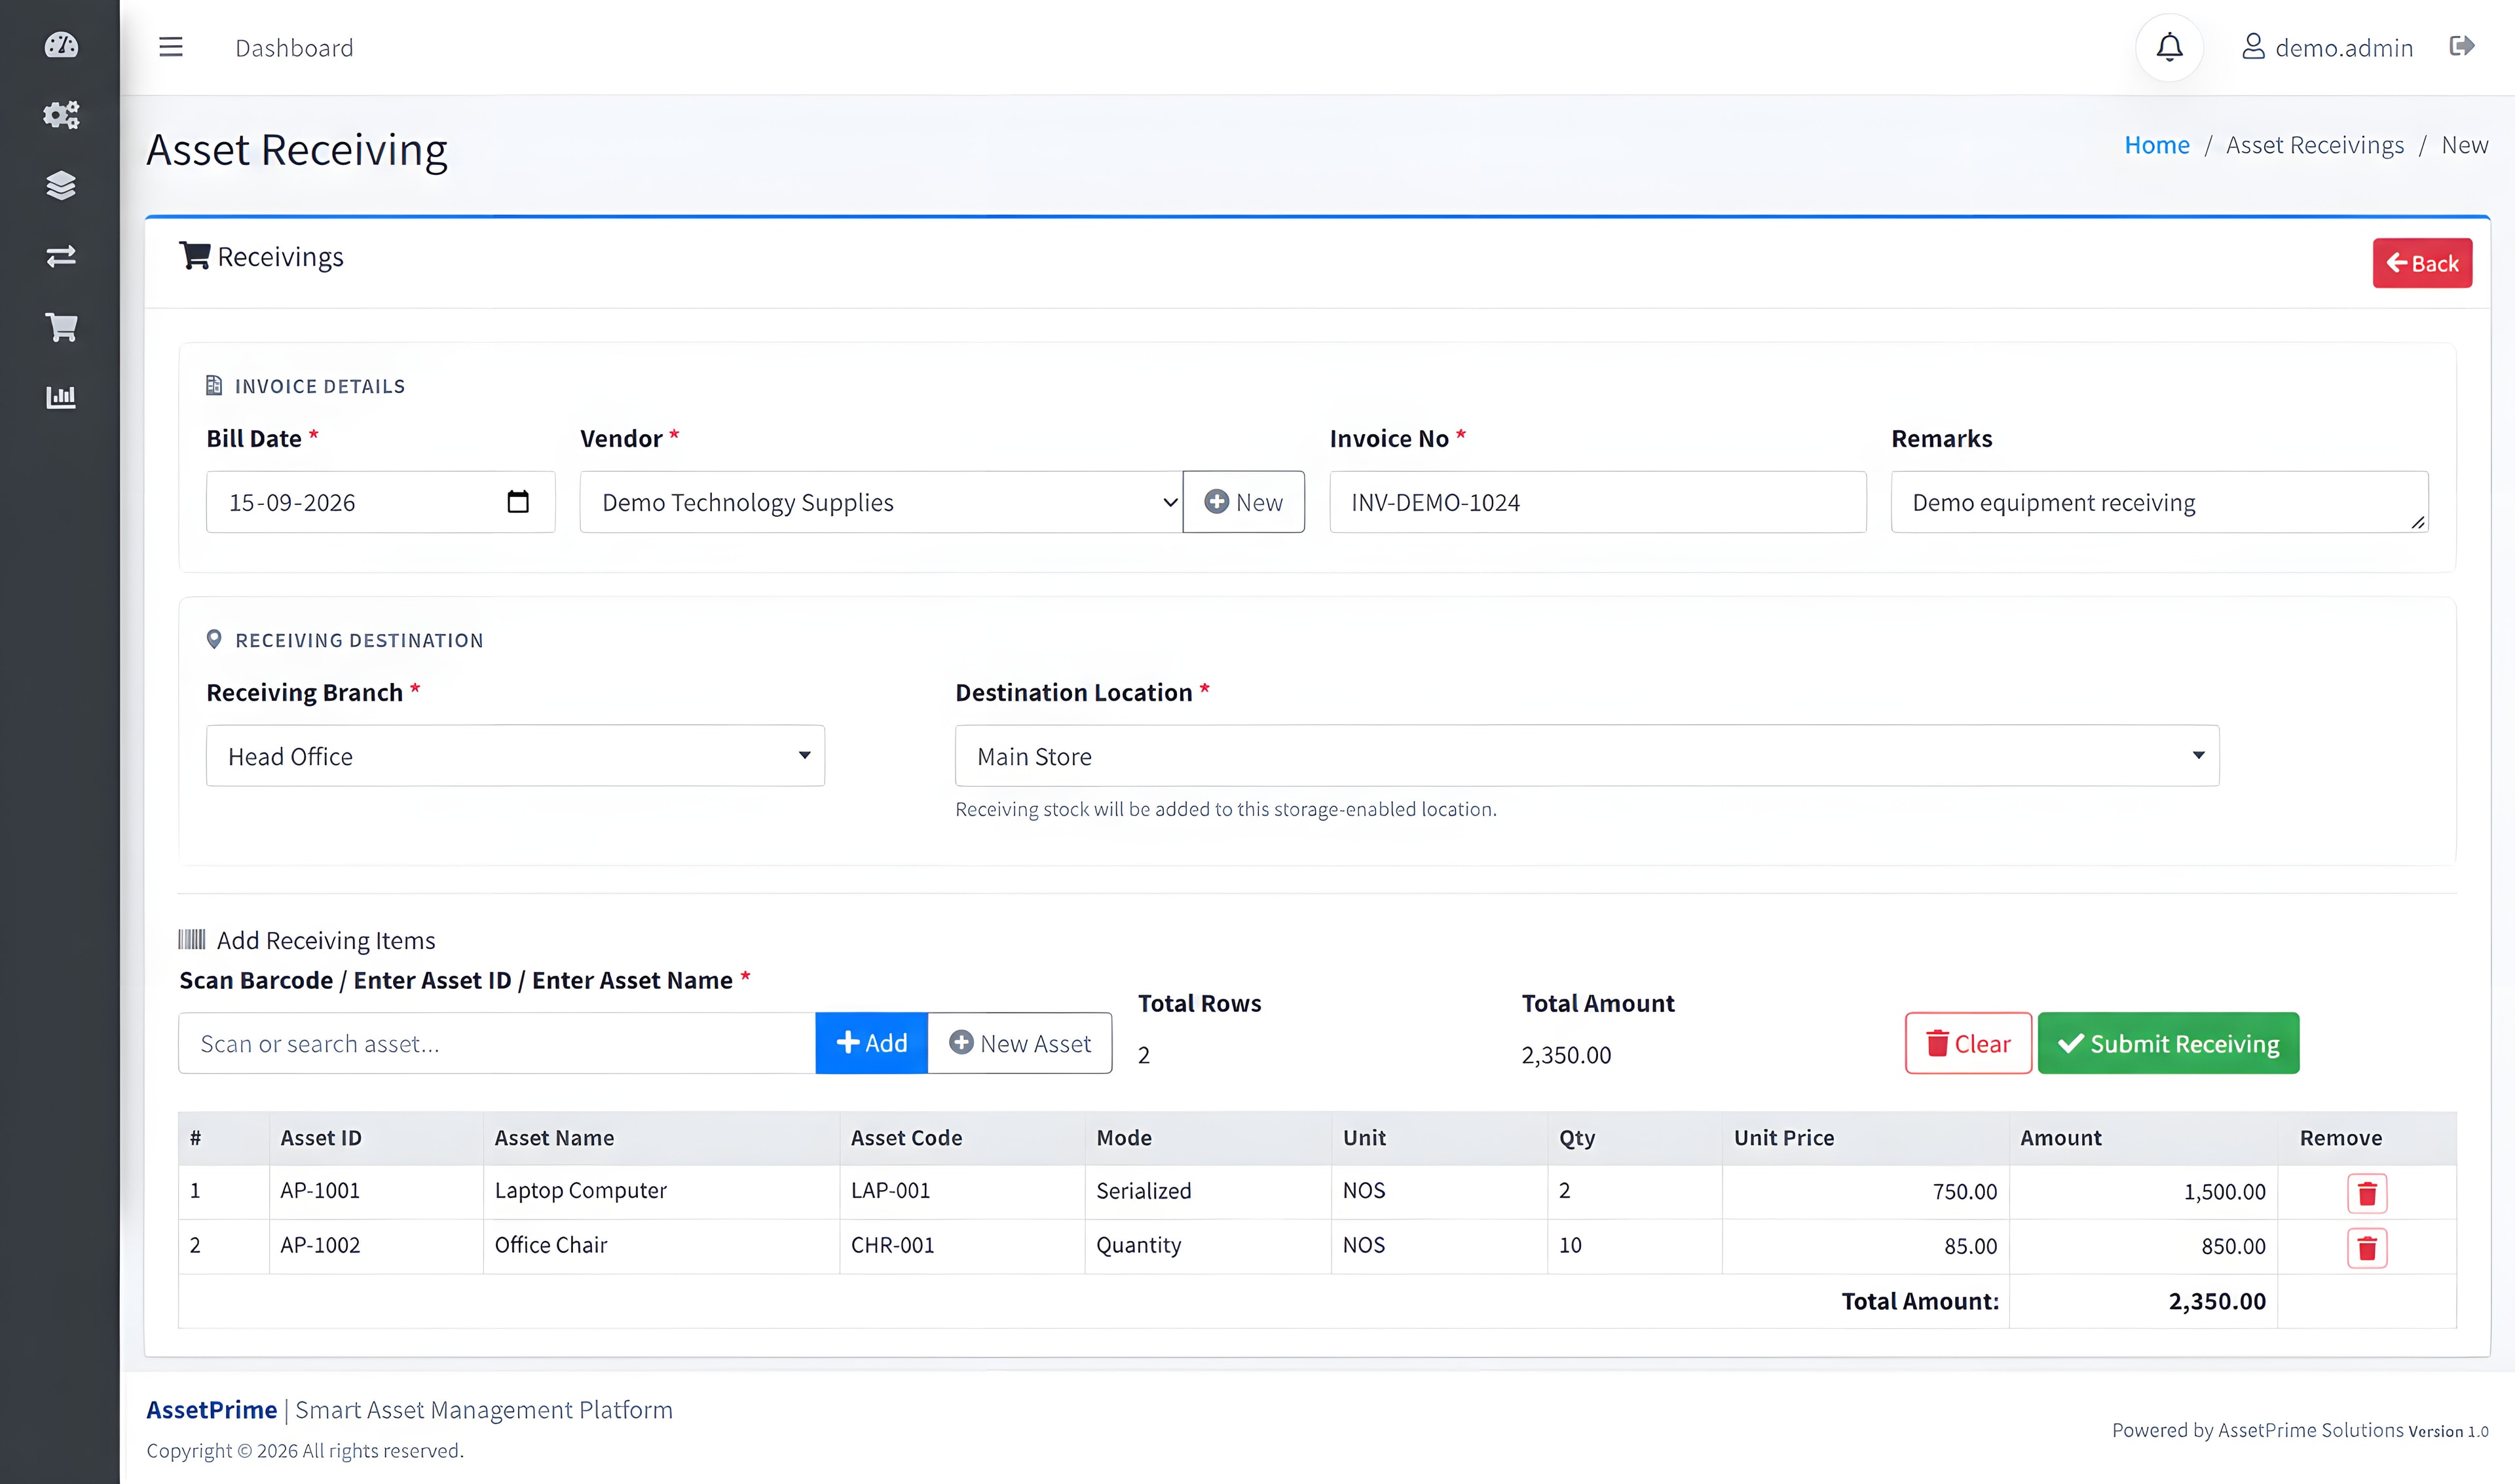Open the transfer arrows sidebar icon
Screen dimensions: 2515x1484
point(61,256)
